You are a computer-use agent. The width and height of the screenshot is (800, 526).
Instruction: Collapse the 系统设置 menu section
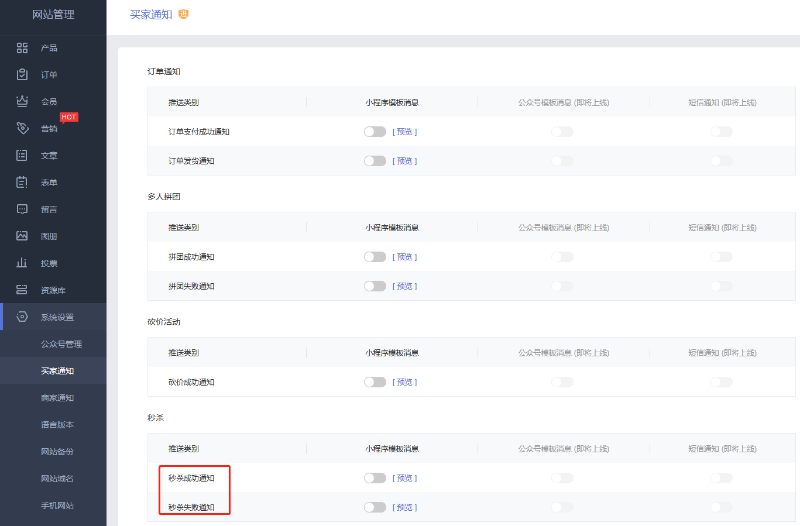coord(53,317)
